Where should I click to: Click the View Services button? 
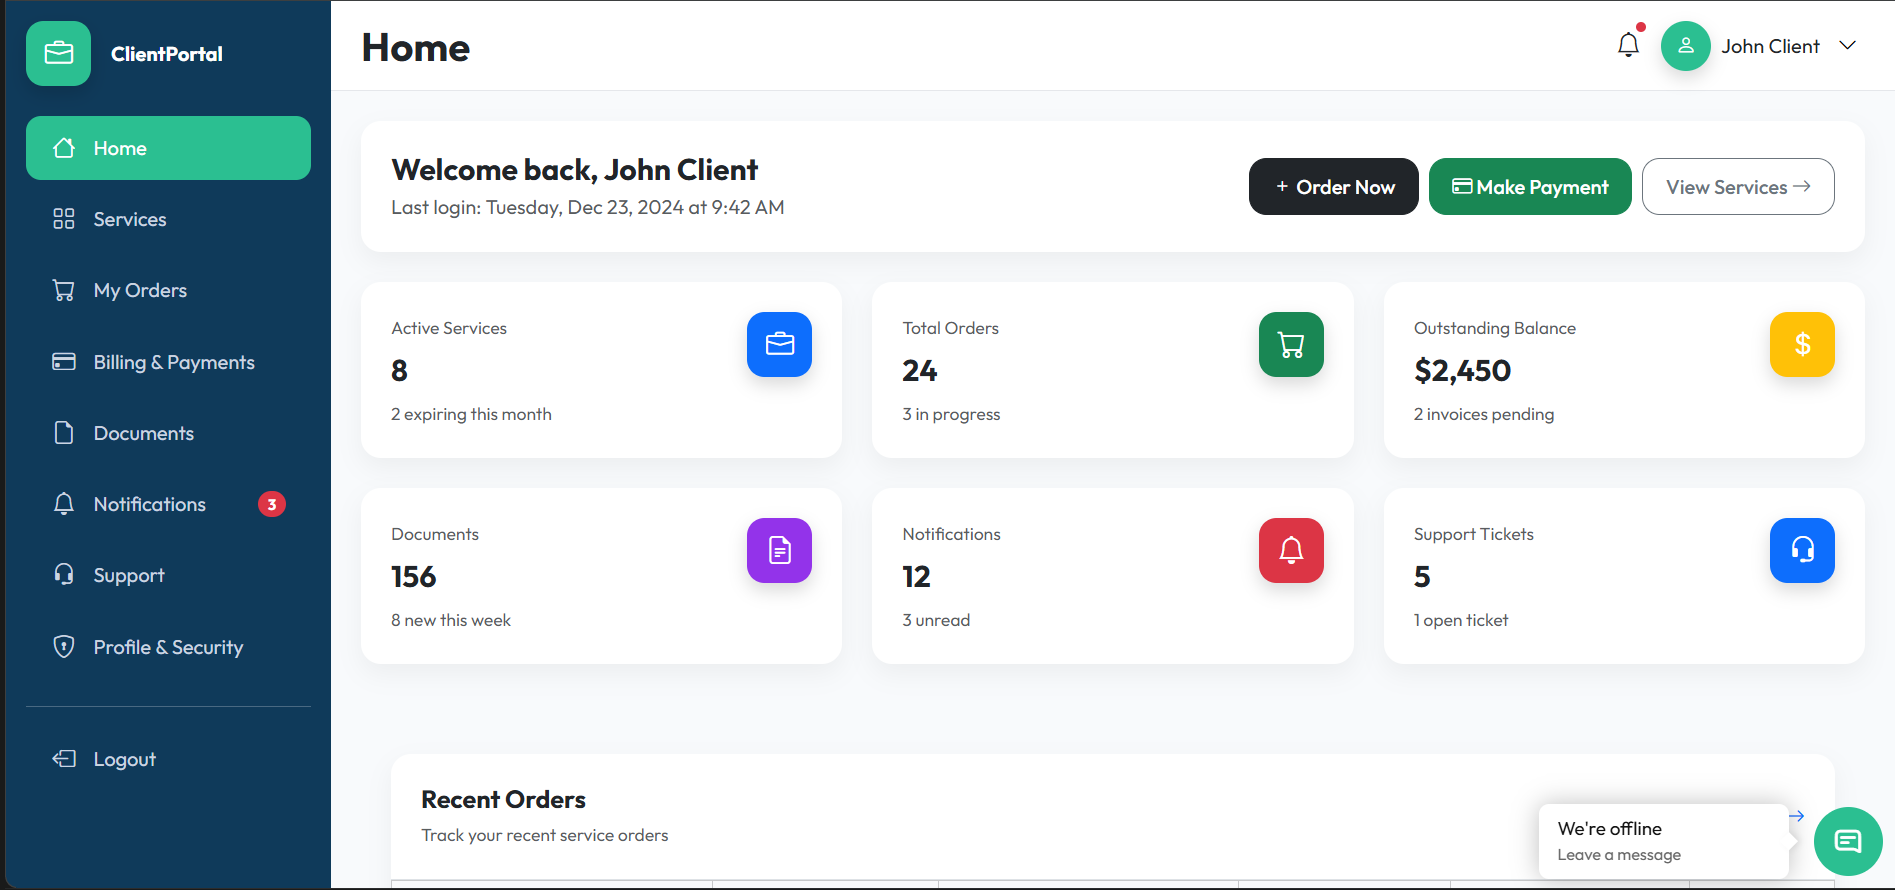[1738, 186]
